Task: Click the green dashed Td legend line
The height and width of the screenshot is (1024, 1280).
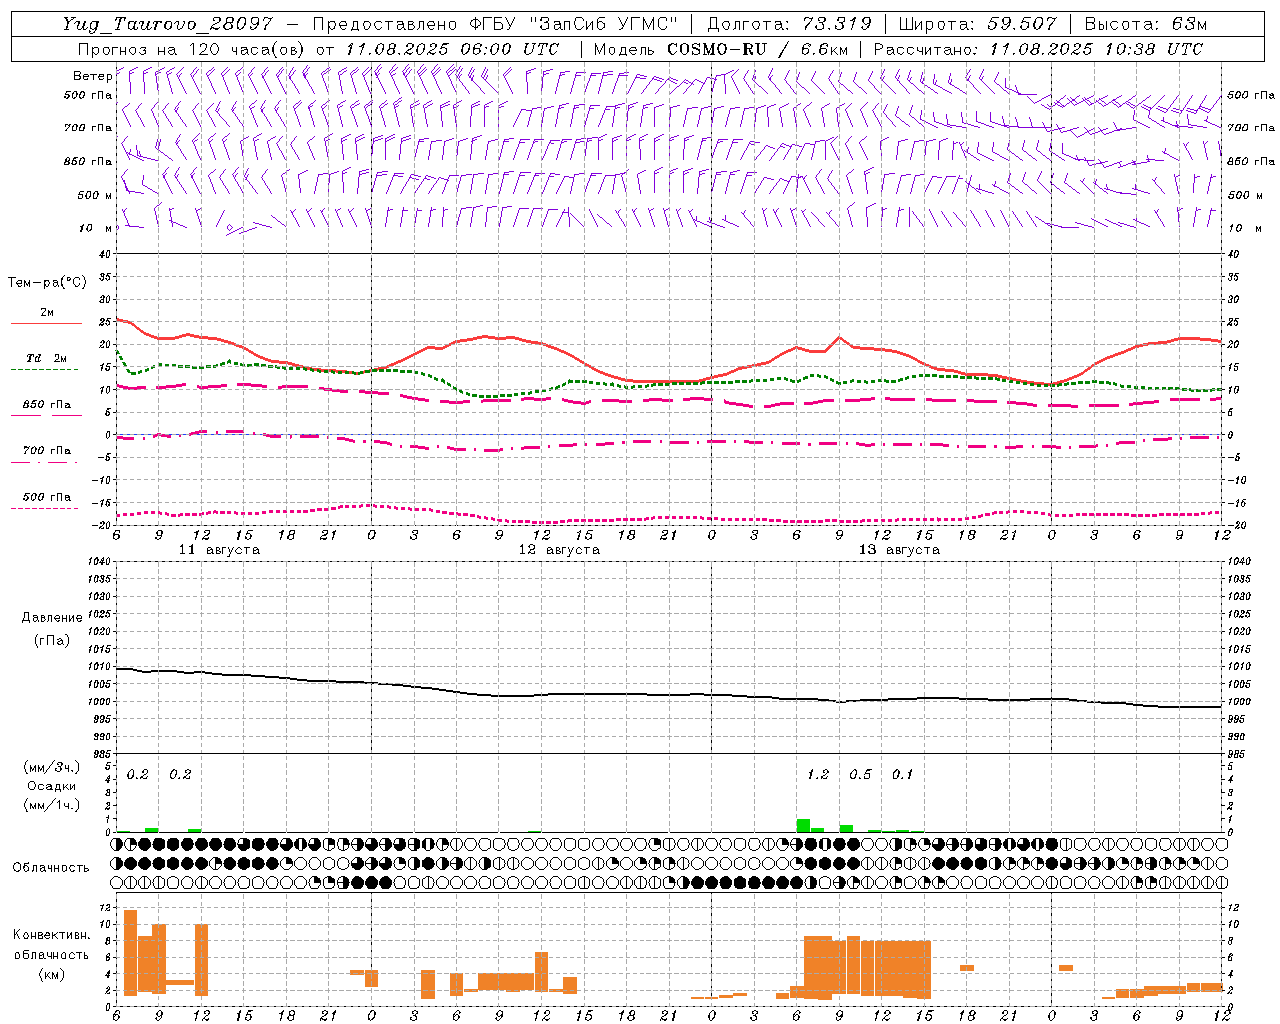Action: [x=45, y=369]
